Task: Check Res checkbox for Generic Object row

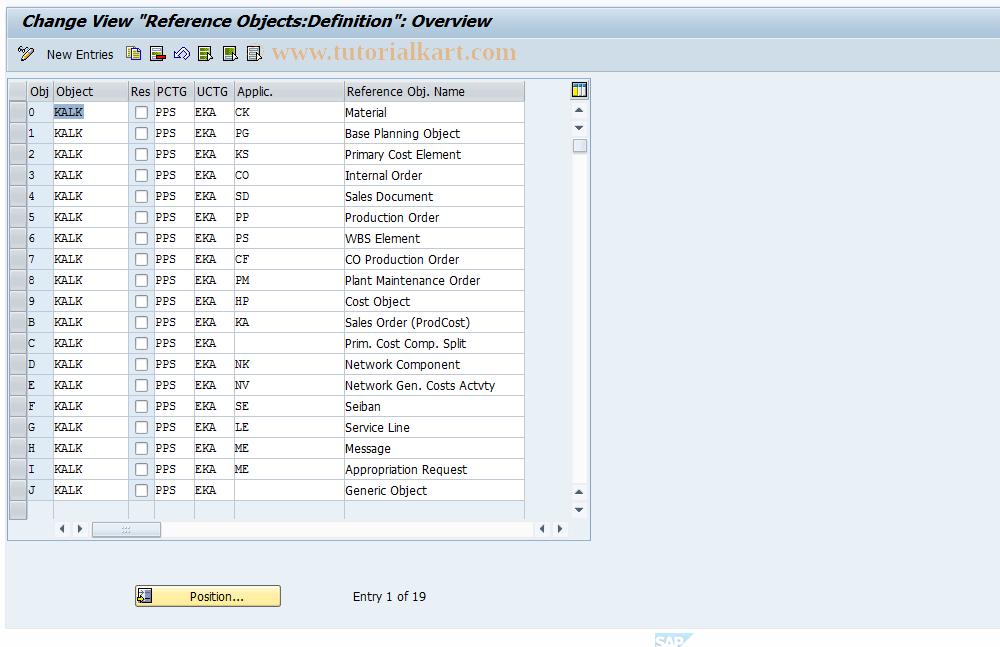Action: pyautogui.click(x=141, y=491)
